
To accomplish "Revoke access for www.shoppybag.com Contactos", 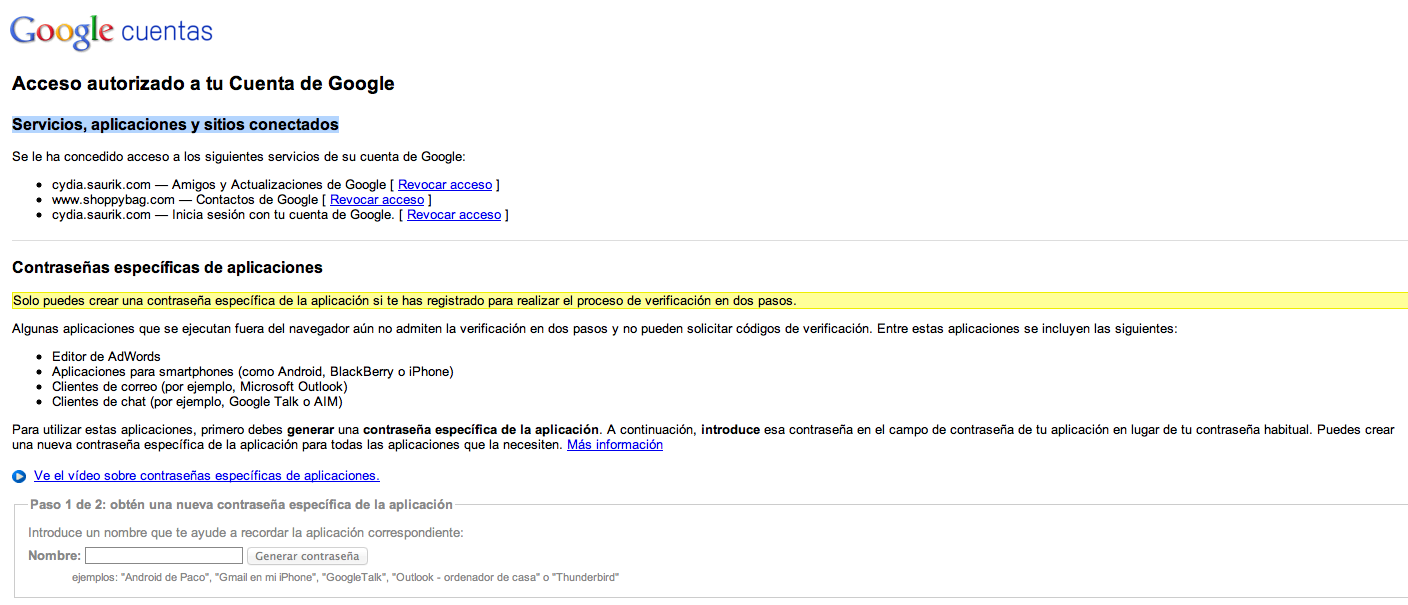I will (377, 199).
